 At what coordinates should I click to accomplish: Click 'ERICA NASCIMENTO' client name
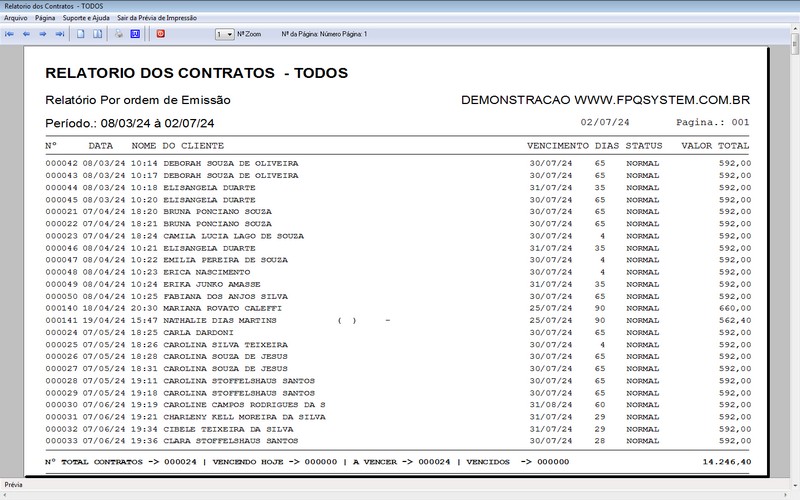(207, 272)
